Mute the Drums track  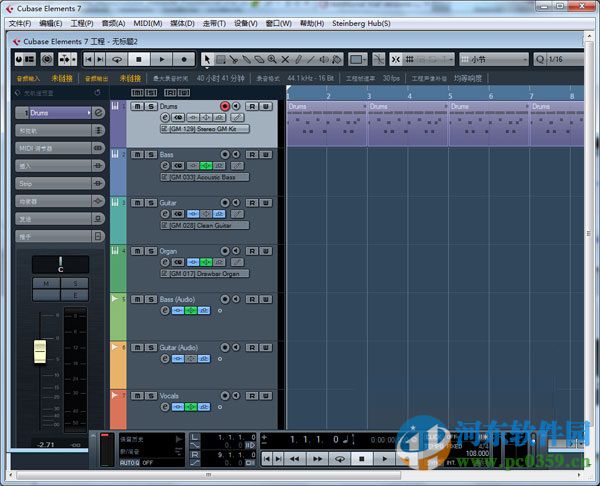[137, 106]
